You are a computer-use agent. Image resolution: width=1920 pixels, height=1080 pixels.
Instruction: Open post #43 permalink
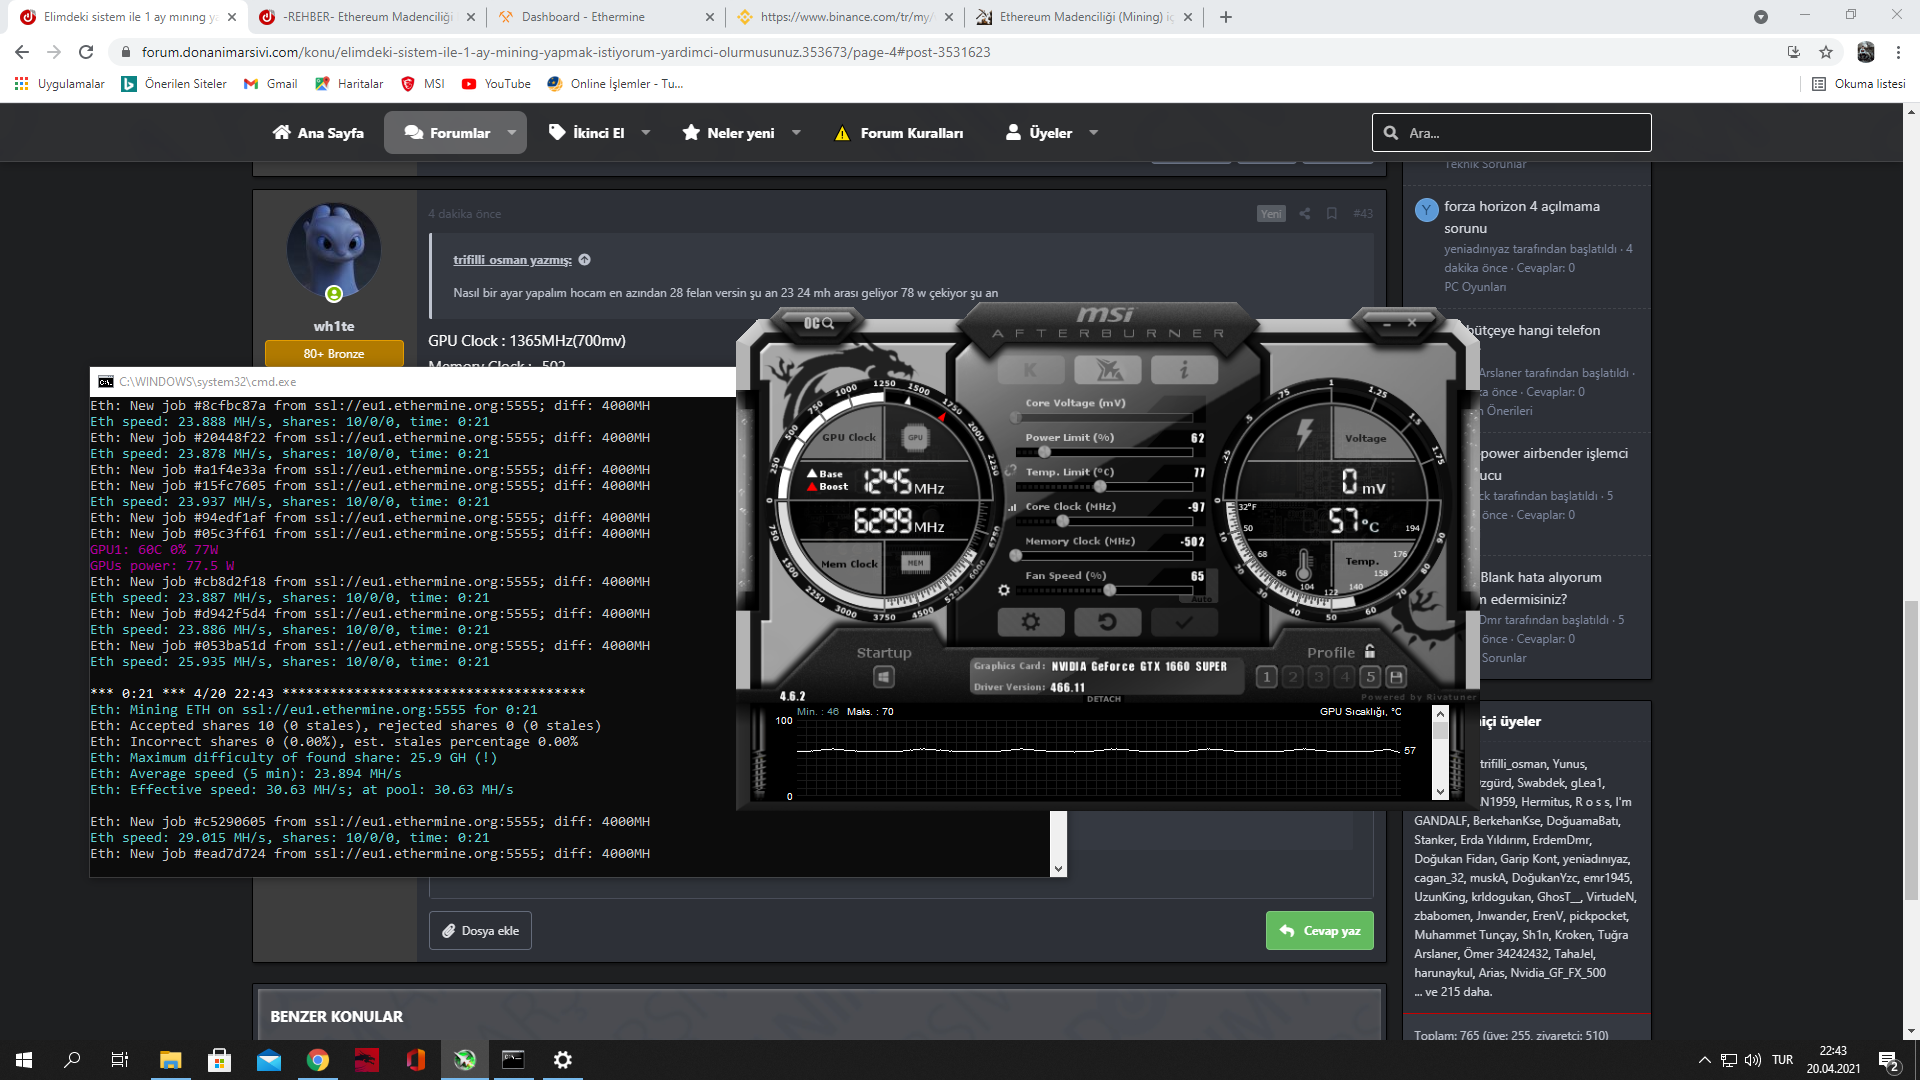(1363, 213)
